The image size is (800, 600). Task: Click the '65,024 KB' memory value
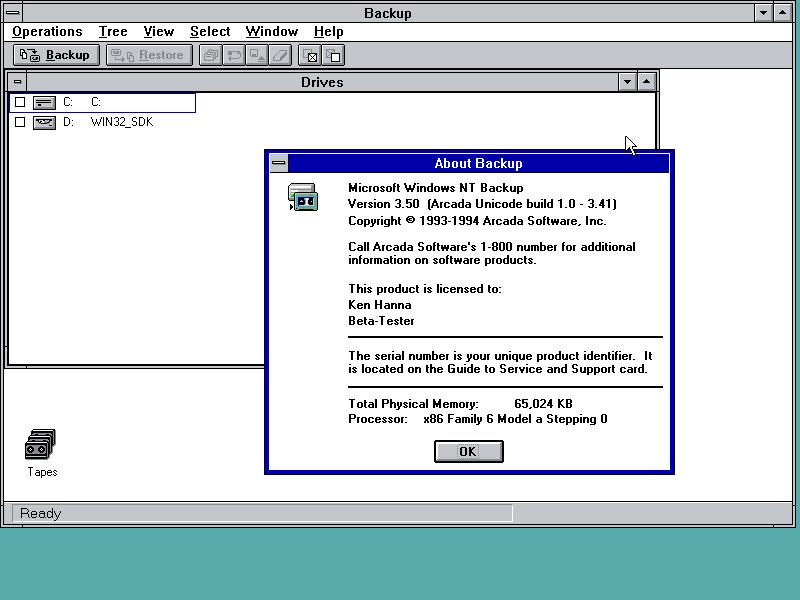[543, 404]
